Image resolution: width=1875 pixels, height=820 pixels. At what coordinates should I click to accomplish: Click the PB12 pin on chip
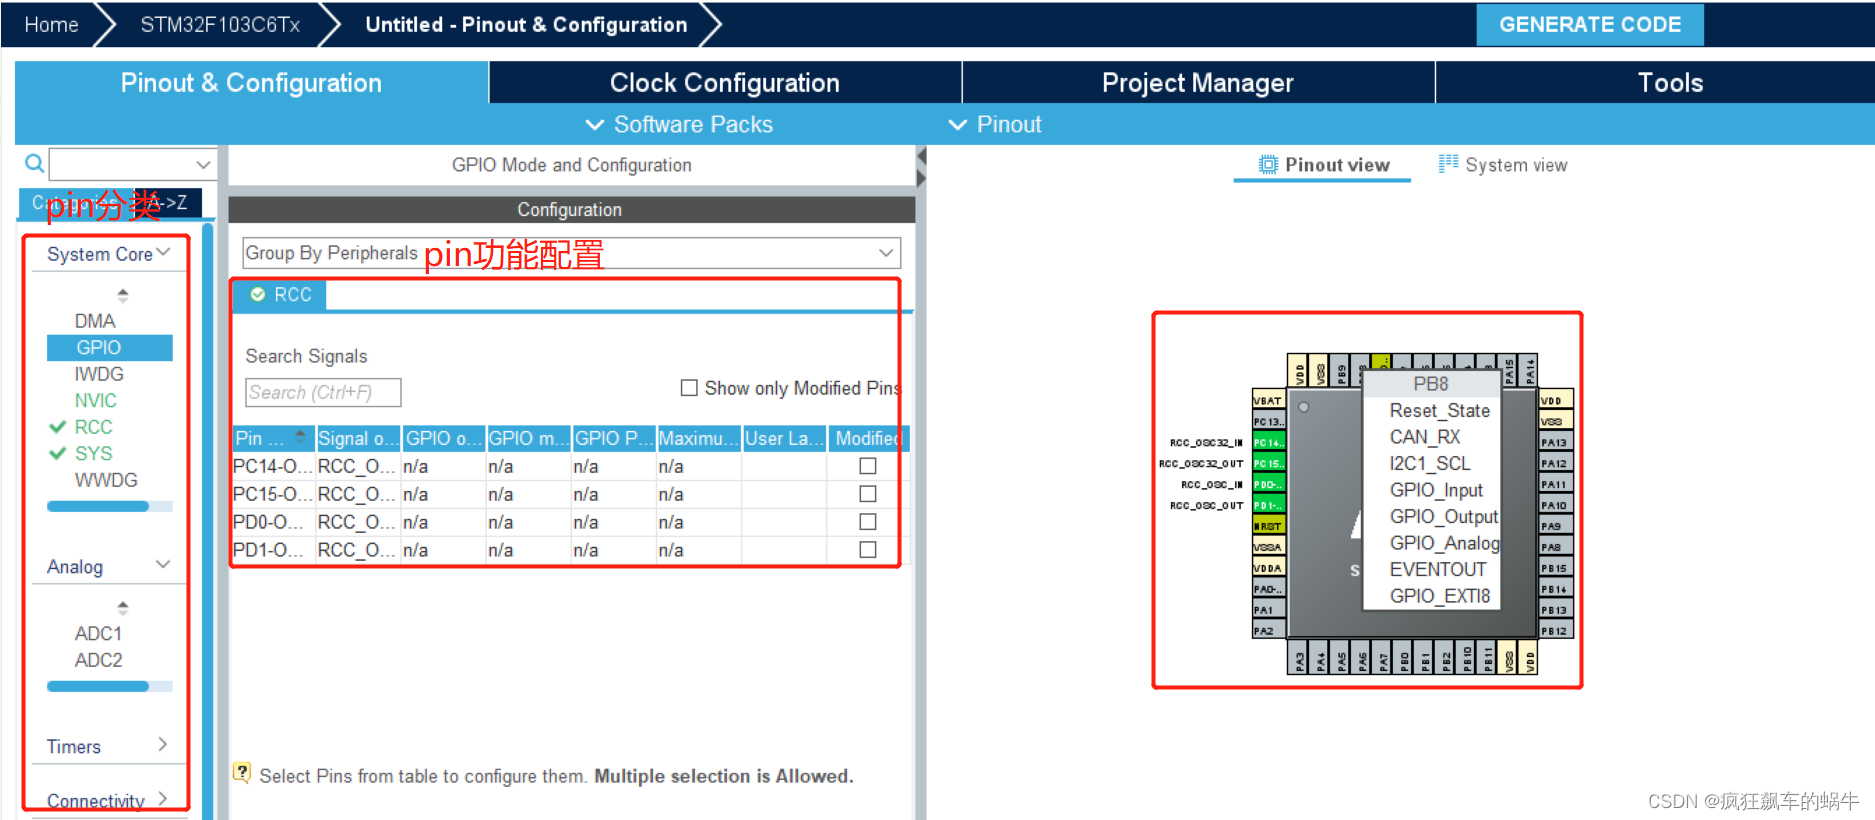pos(1555,631)
